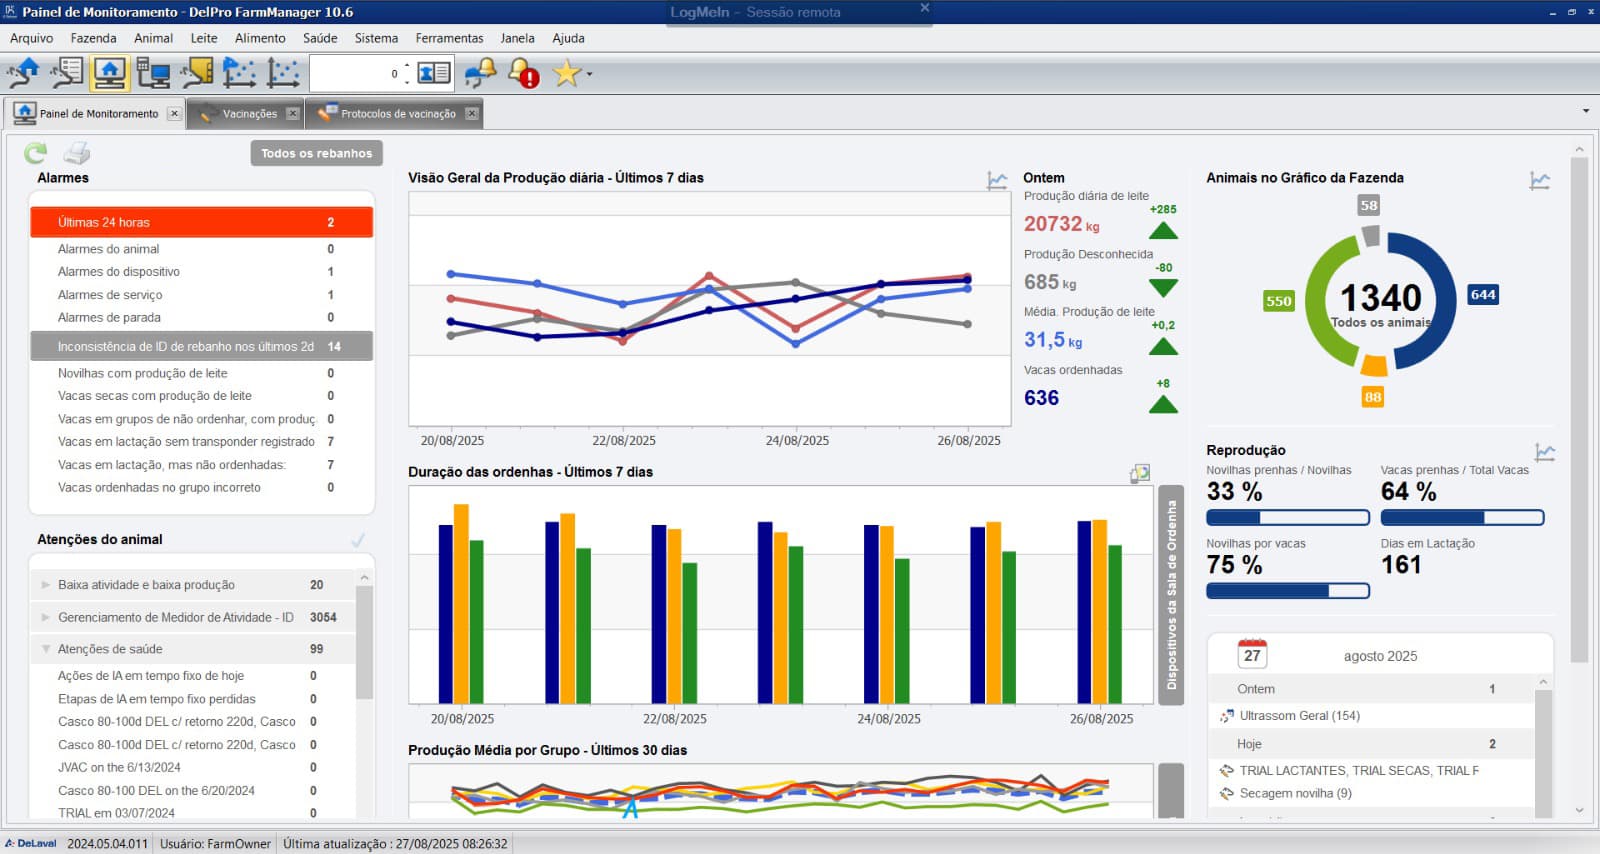This screenshot has width=1600, height=854.
Task: Click the green refresh arrow icon
Action: coord(36,153)
